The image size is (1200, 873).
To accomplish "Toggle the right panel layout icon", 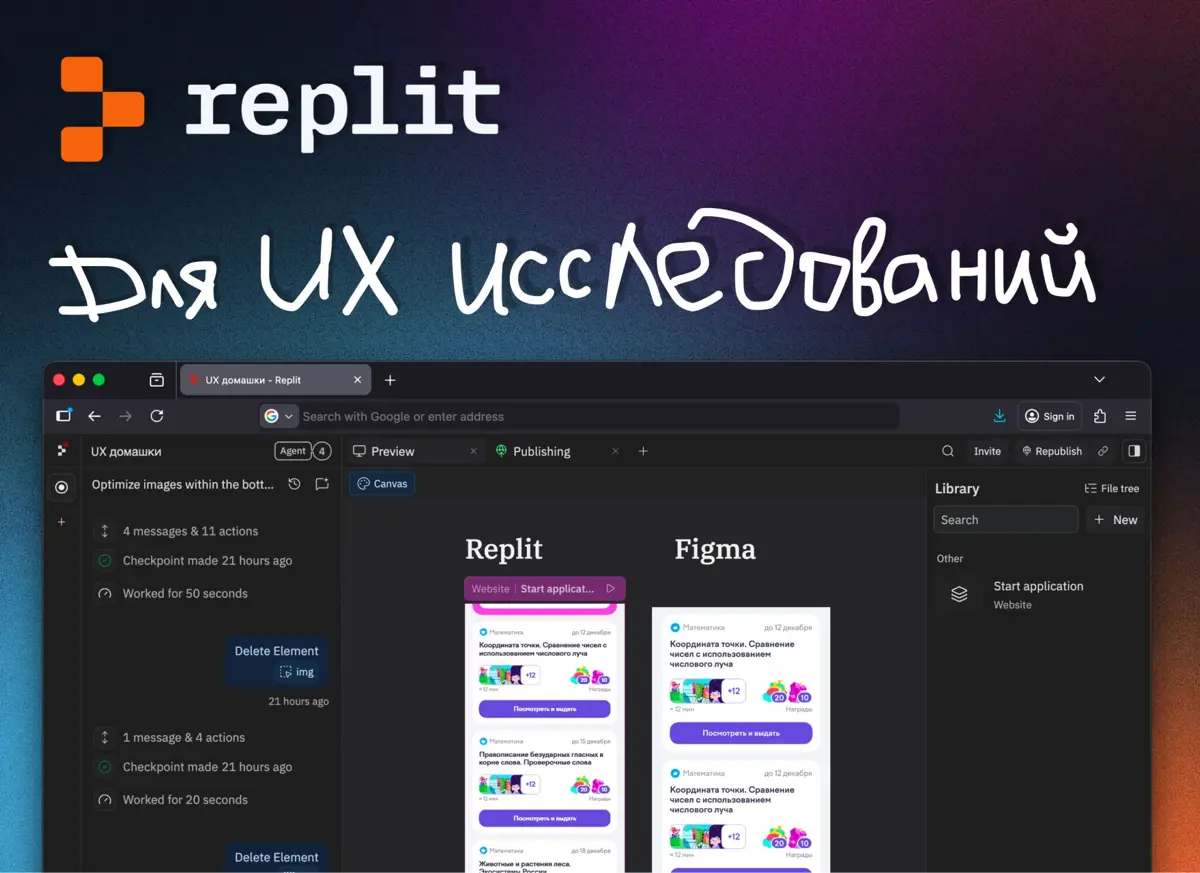I will pyautogui.click(x=1134, y=451).
